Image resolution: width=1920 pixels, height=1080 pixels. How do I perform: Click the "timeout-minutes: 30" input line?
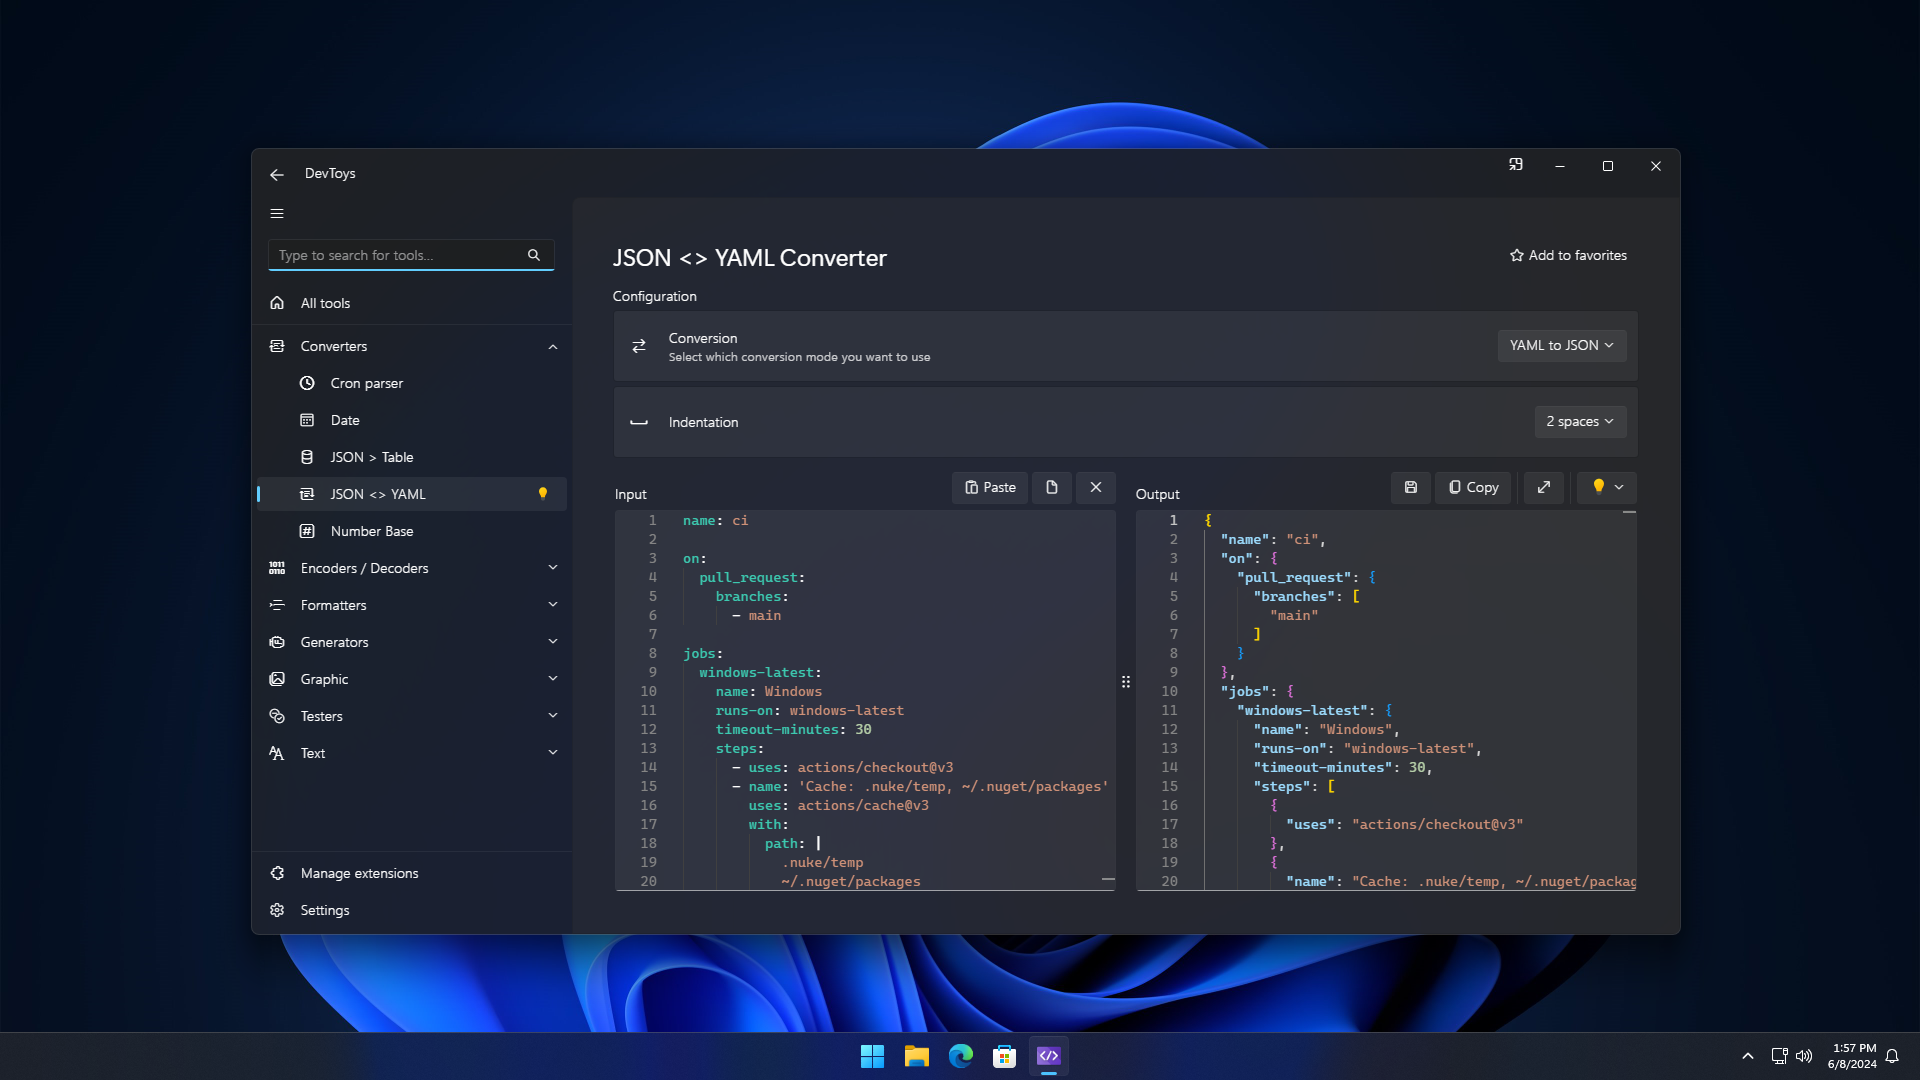[794, 730]
